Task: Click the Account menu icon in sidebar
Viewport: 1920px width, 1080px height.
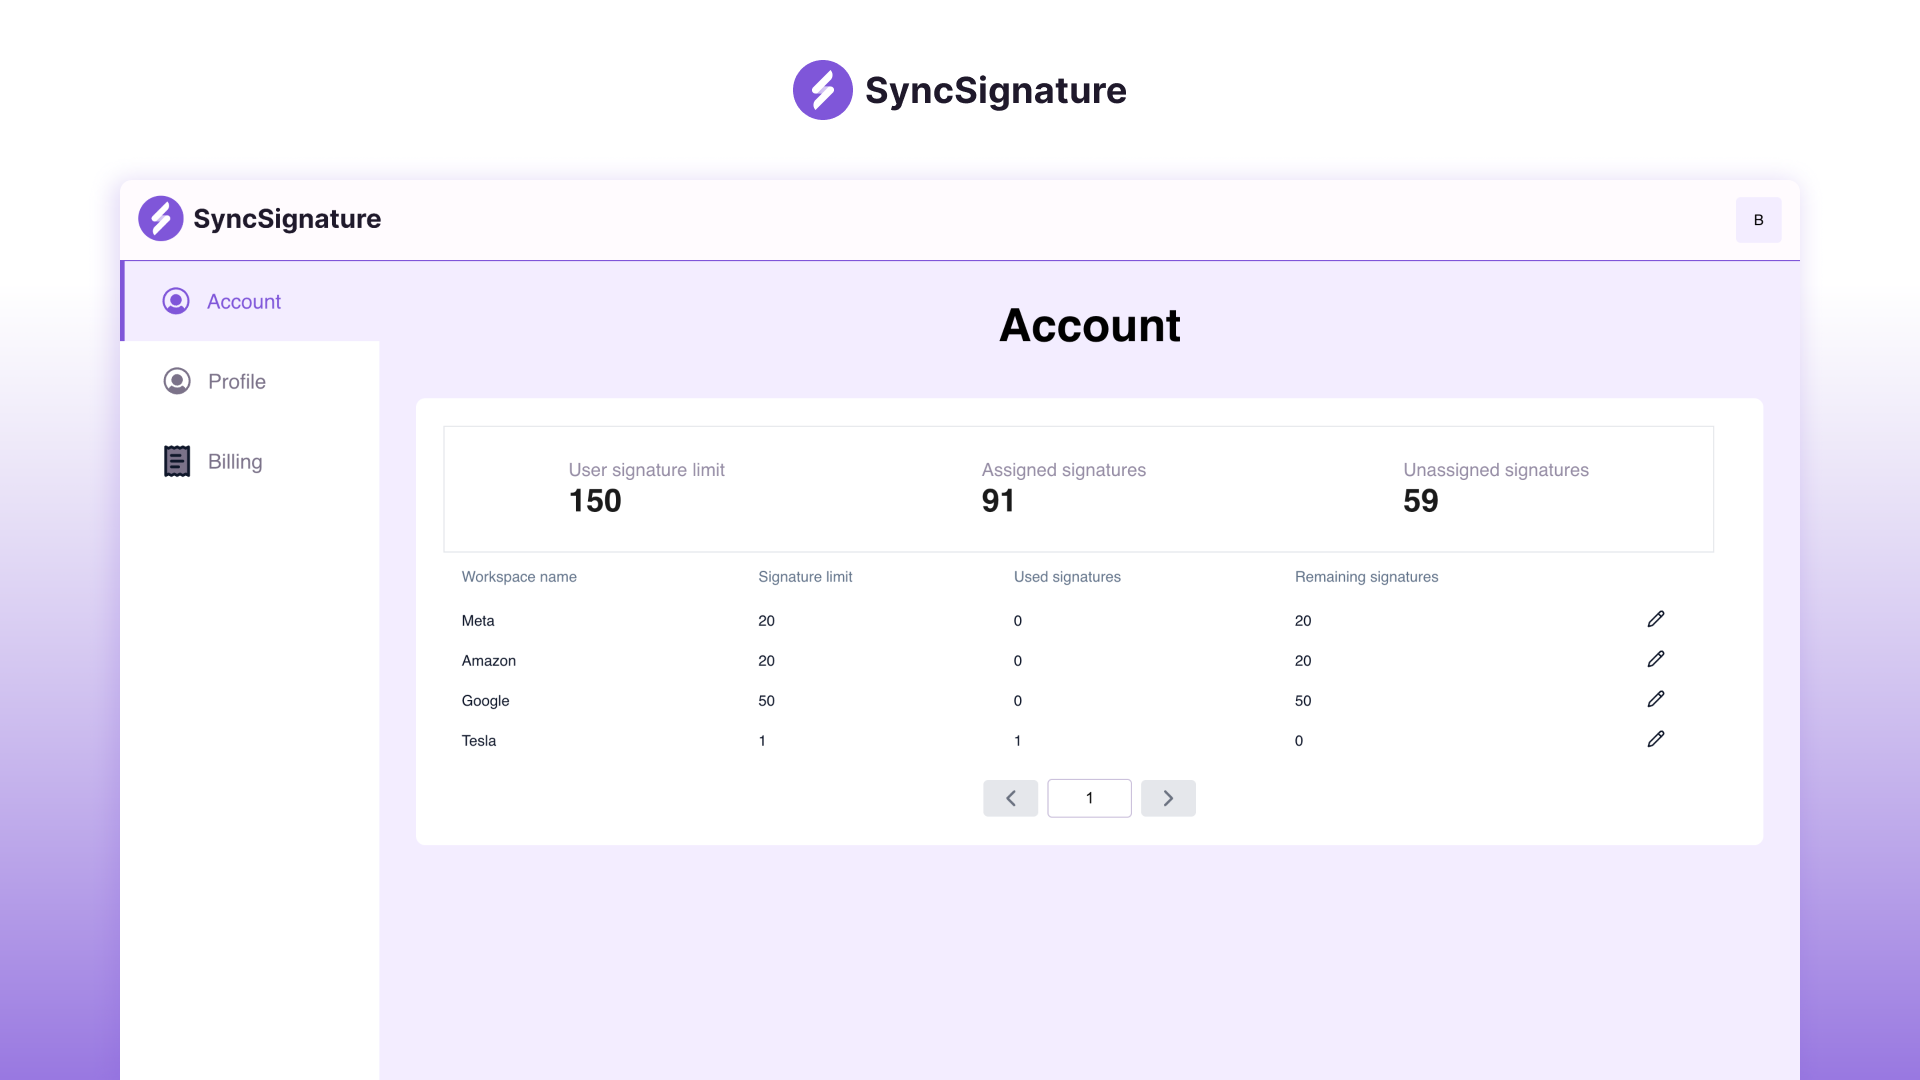Action: [175, 301]
